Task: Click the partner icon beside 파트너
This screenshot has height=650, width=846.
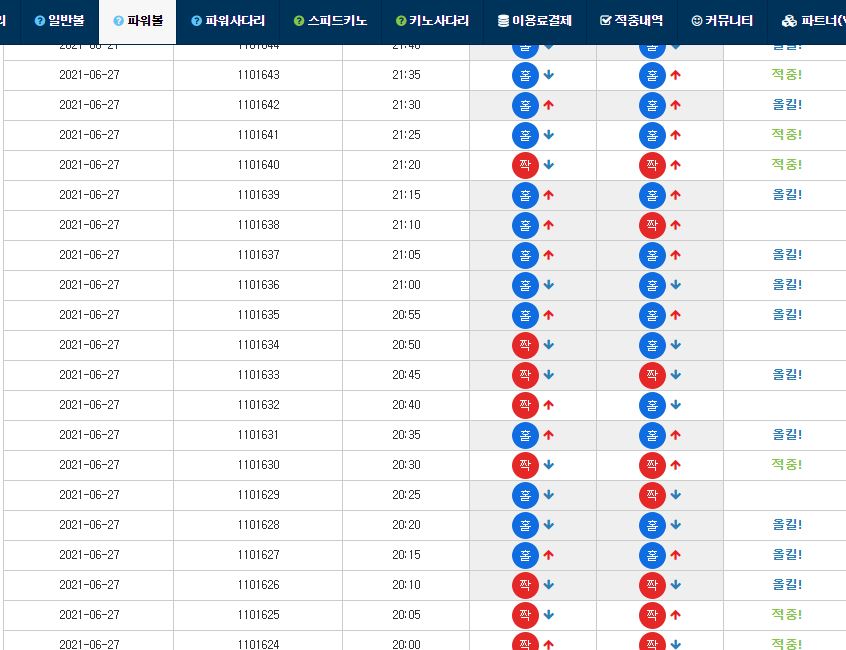Action: point(789,21)
